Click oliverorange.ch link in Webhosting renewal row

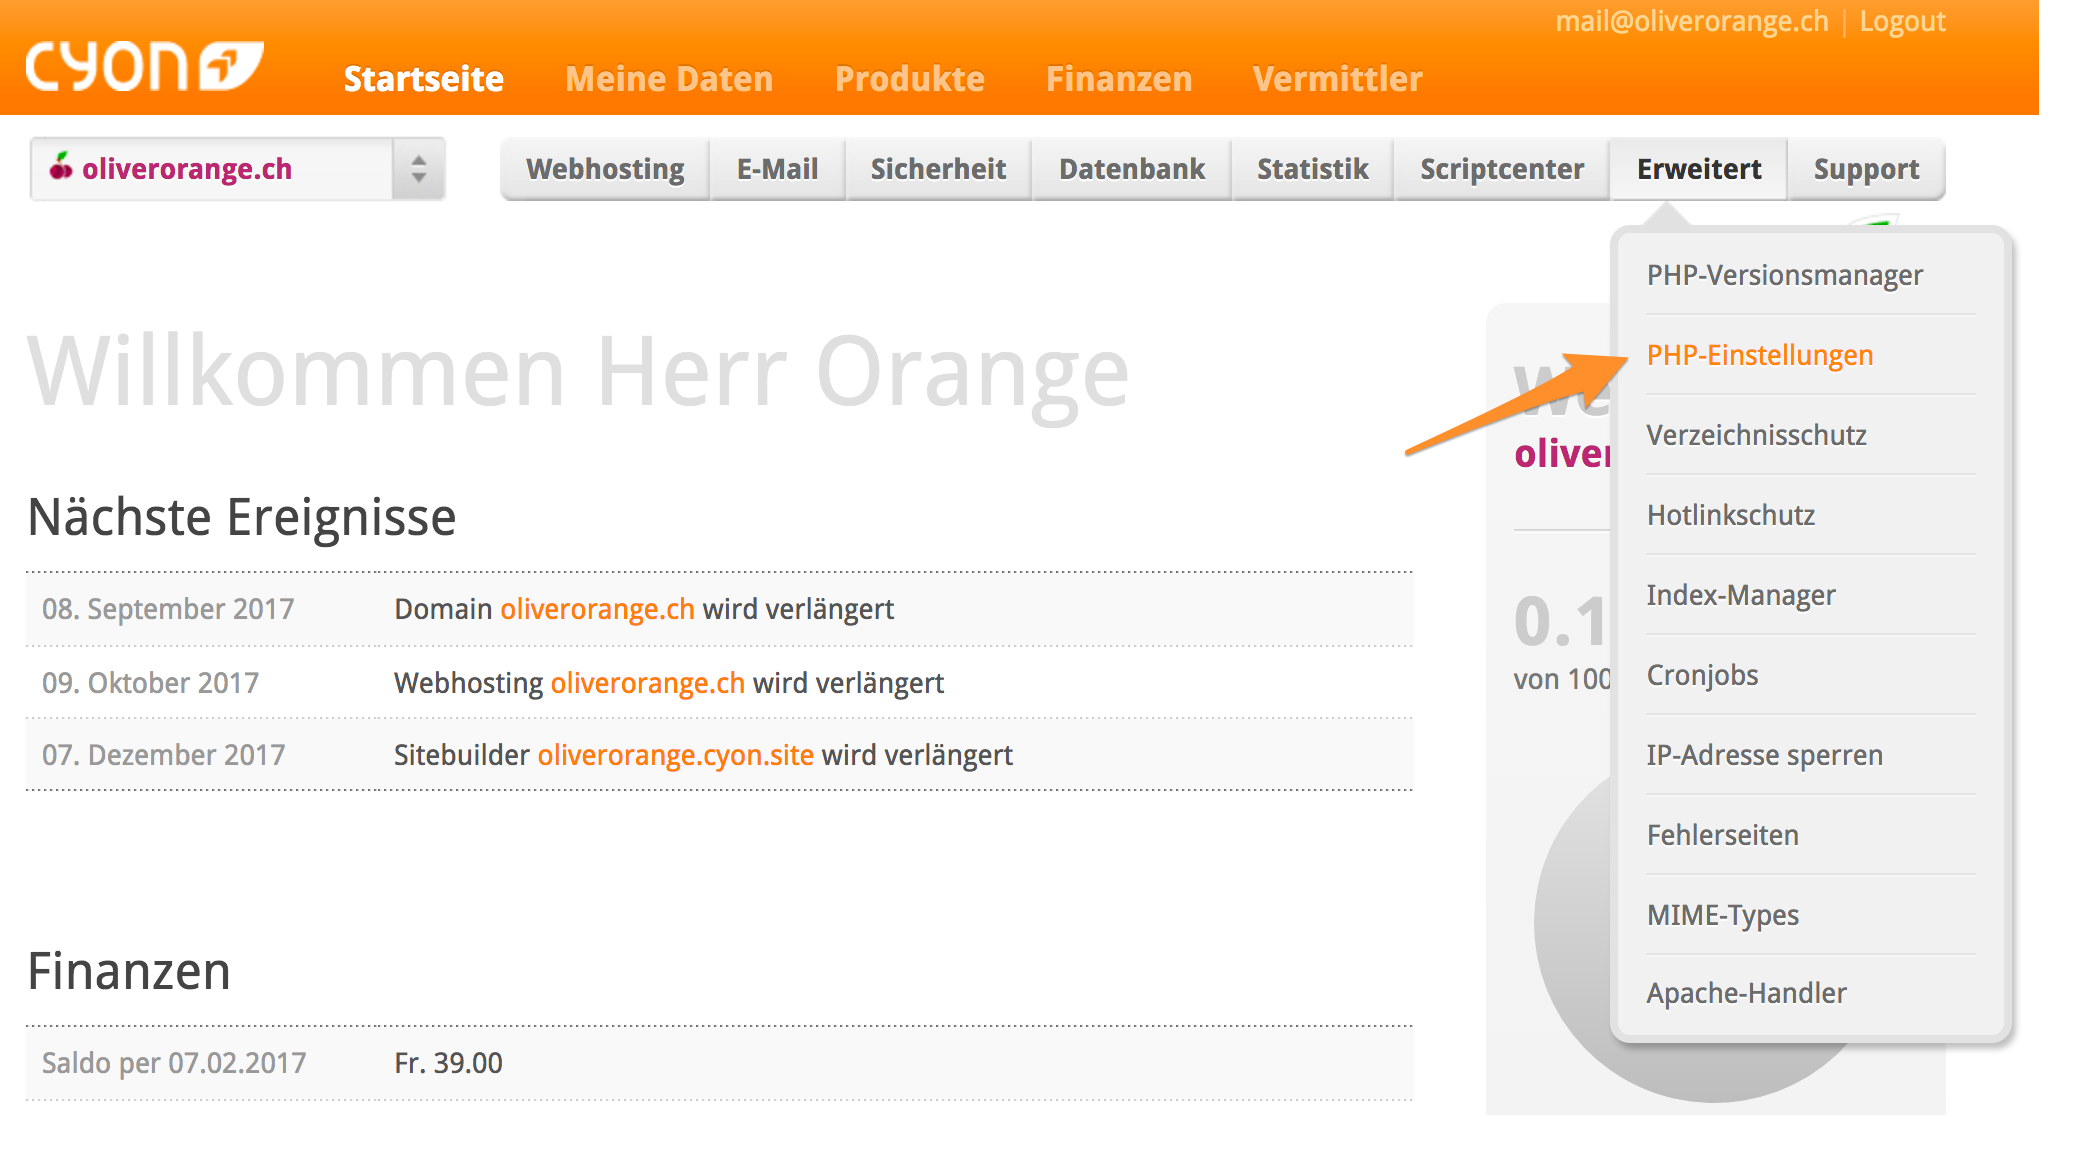coord(648,683)
